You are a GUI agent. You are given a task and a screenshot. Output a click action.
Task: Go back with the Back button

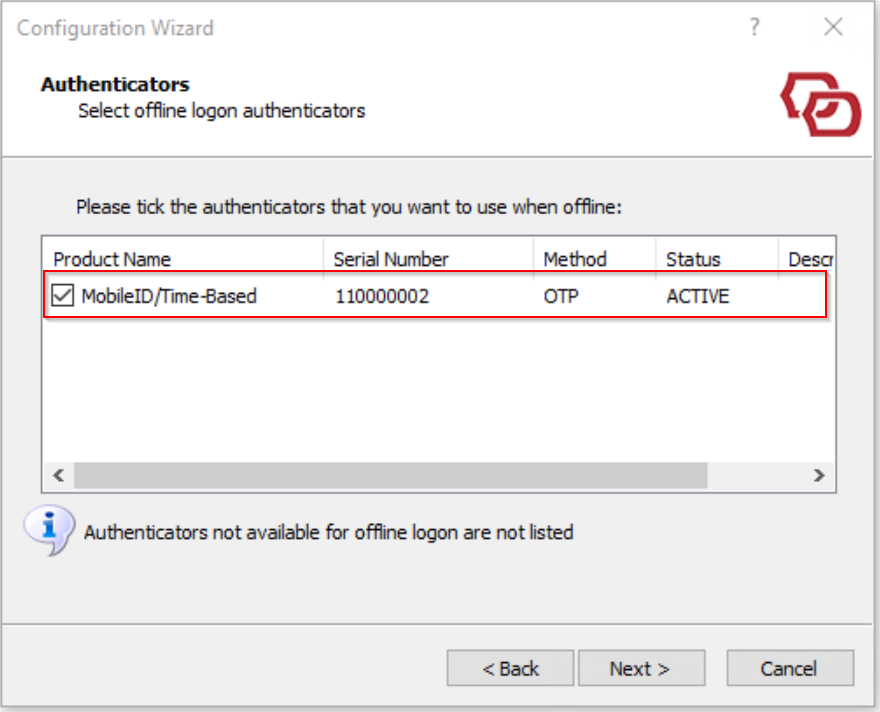(x=510, y=668)
